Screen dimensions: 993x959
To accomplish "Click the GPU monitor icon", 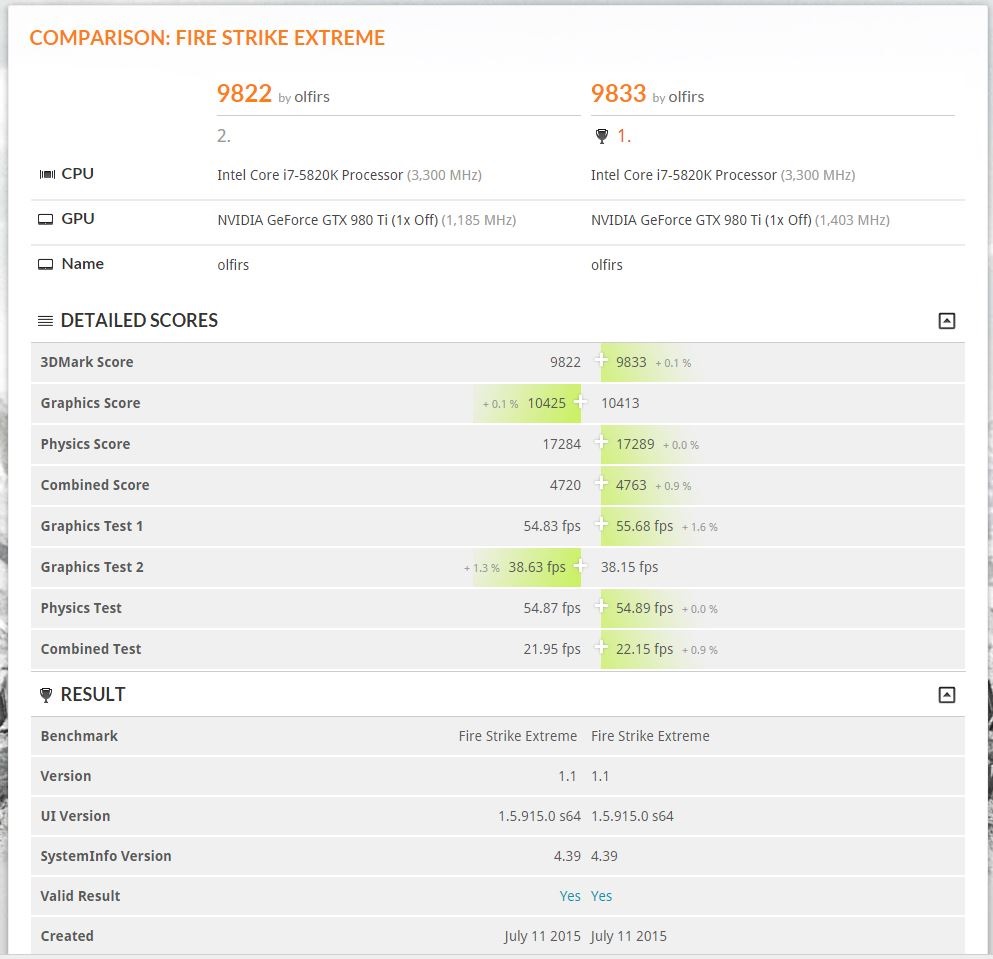I will (x=46, y=219).
